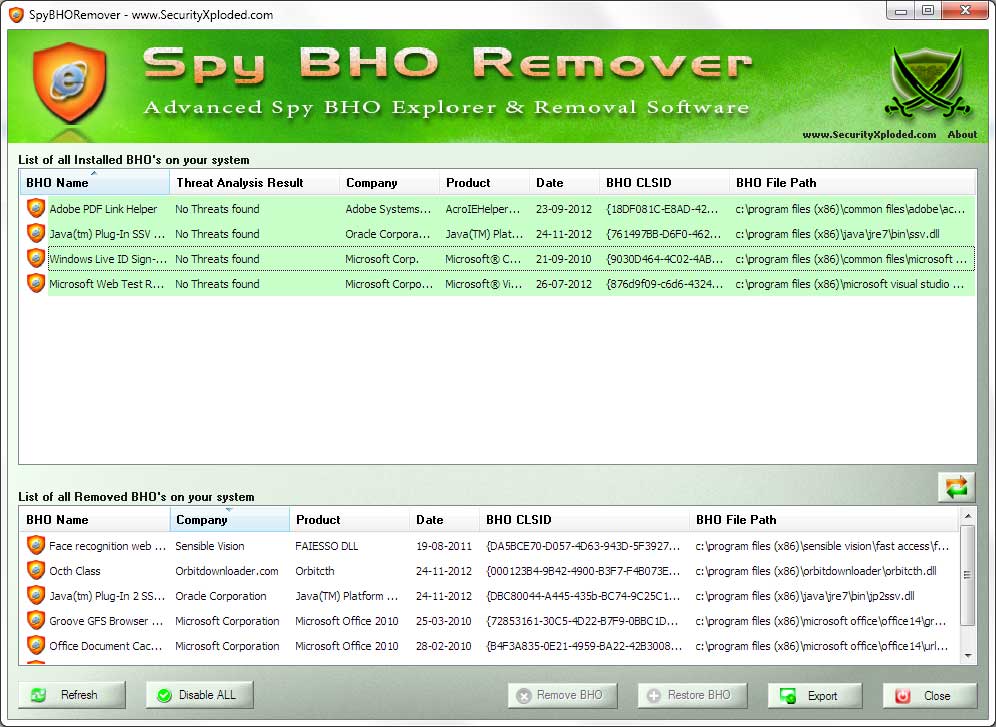Click the shield icon beside Adobe PDF Link Helper

point(36,209)
